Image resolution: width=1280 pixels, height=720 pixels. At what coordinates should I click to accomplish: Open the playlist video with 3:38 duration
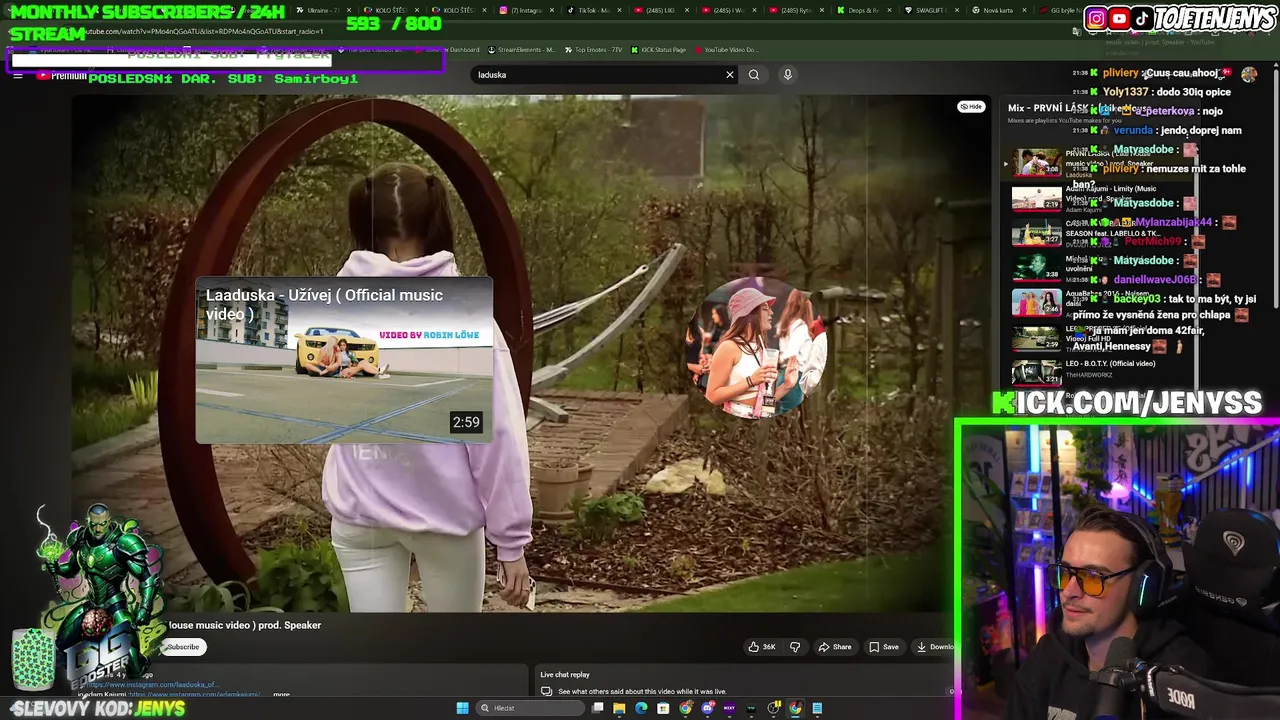point(1036,267)
